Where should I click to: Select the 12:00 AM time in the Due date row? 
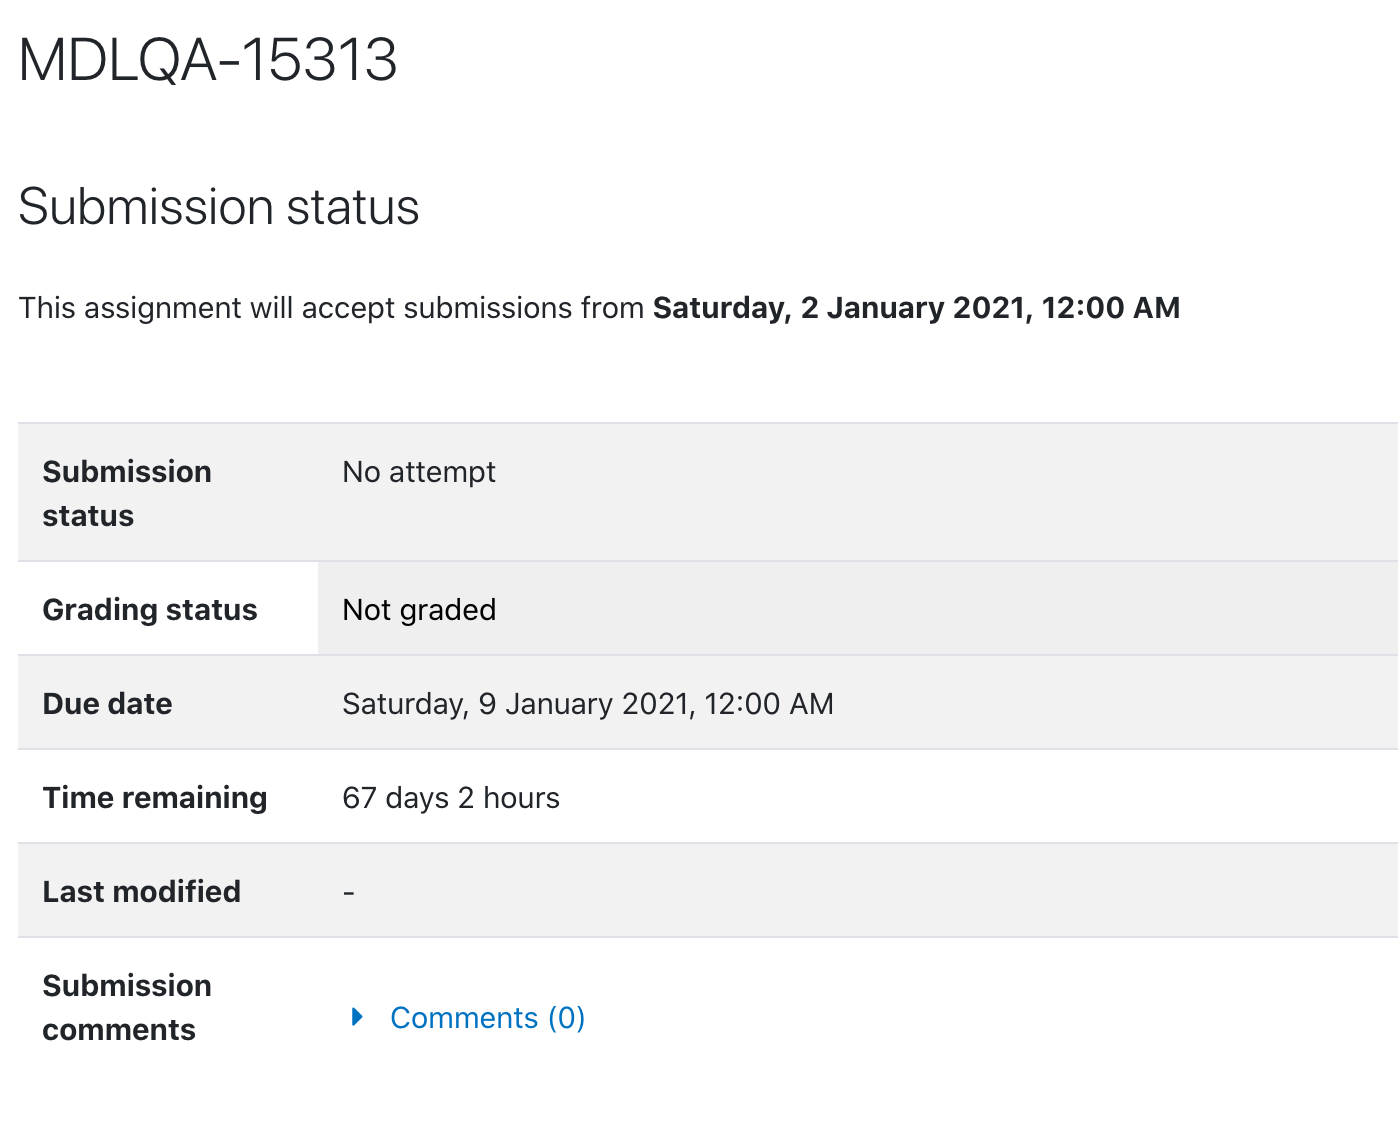click(769, 704)
